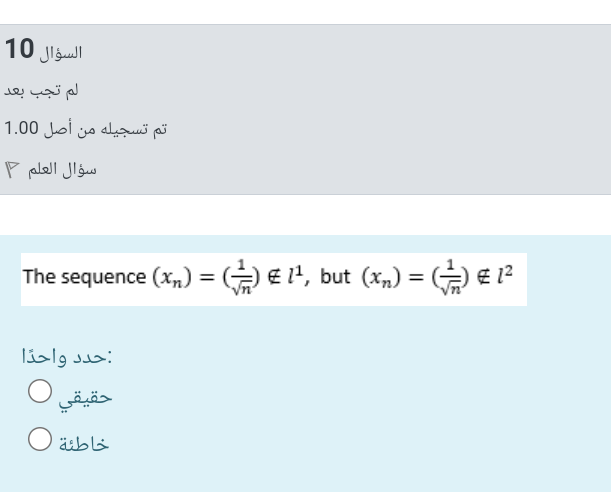The image size is (611, 504).
Task: Click The sequence text in the question
Action: point(85,278)
